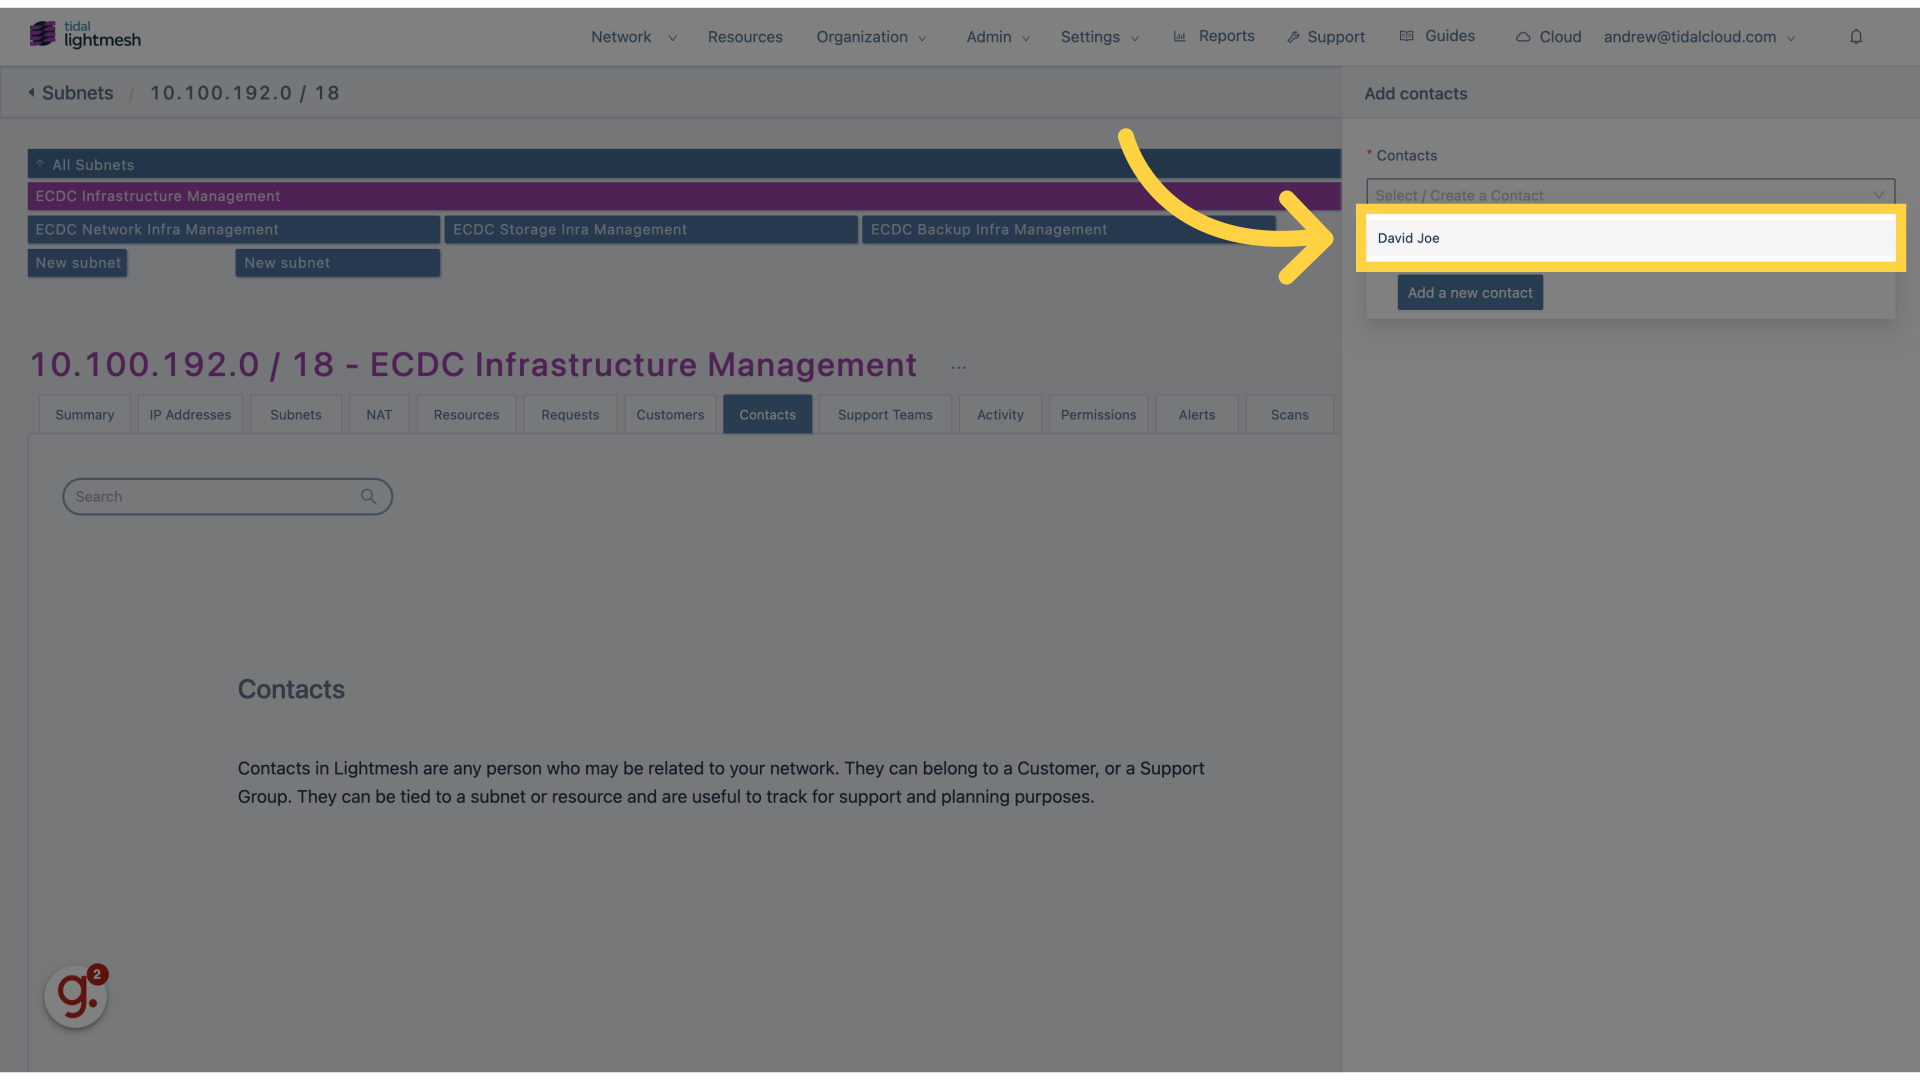Switch to IP Addresses tab
Screen dimensions: 1920x1080
coord(190,415)
